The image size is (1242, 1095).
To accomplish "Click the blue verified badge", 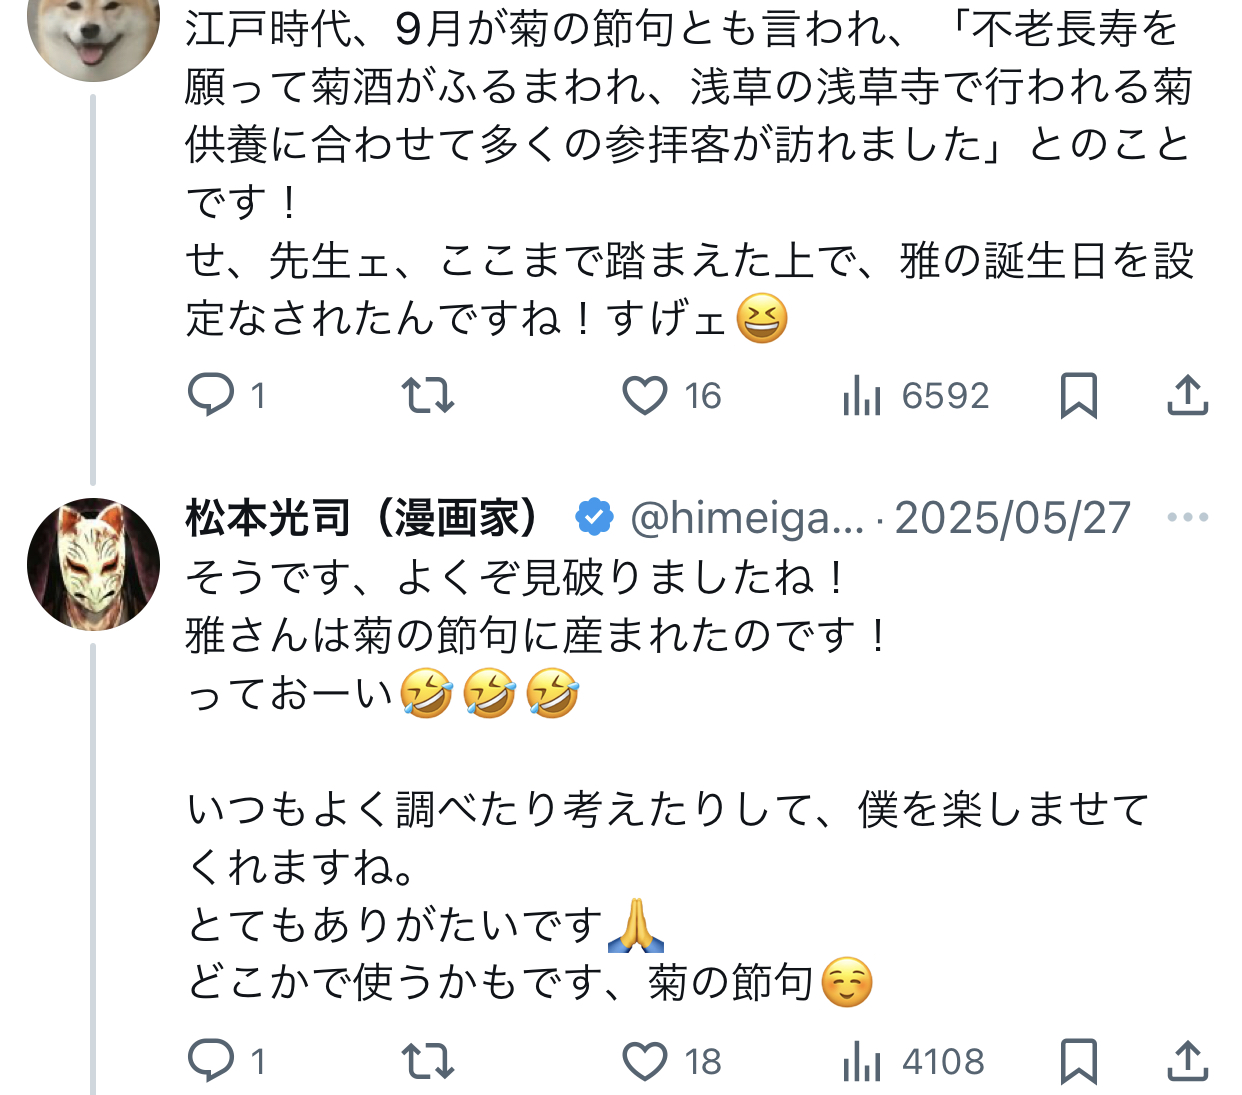I will coord(594,517).
